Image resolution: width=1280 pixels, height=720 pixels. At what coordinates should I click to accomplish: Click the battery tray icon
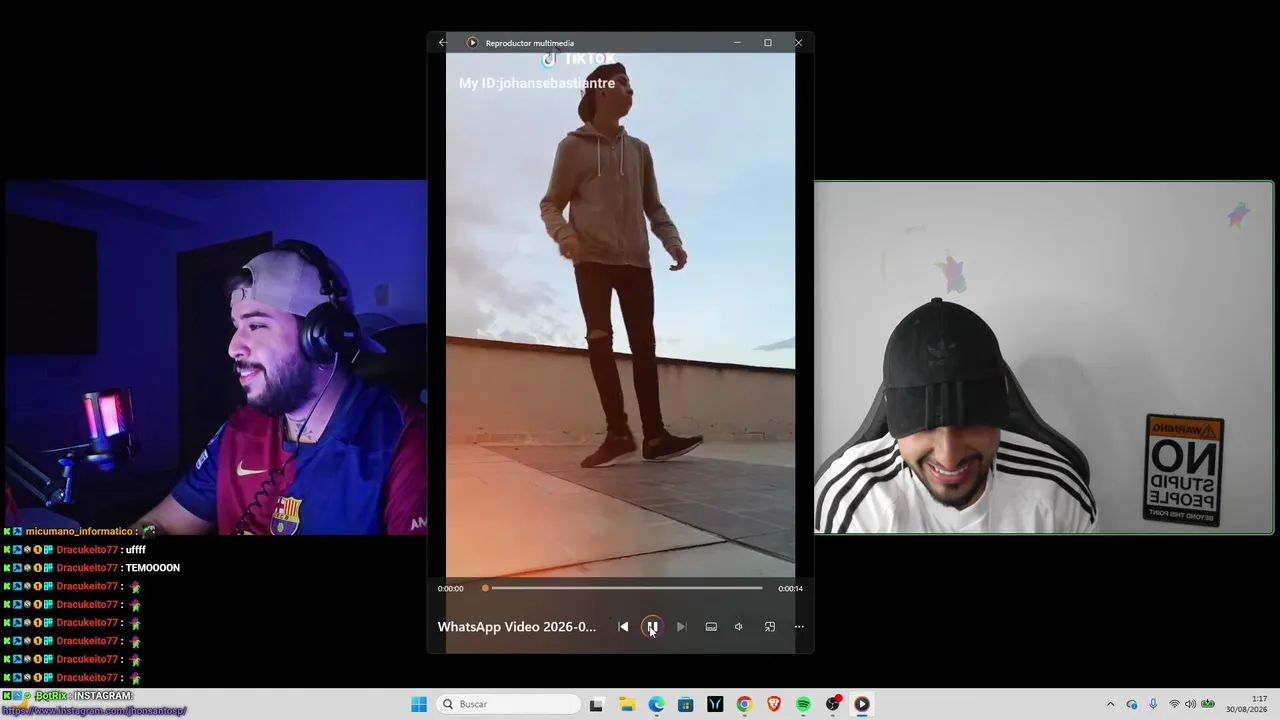(x=1208, y=704)
